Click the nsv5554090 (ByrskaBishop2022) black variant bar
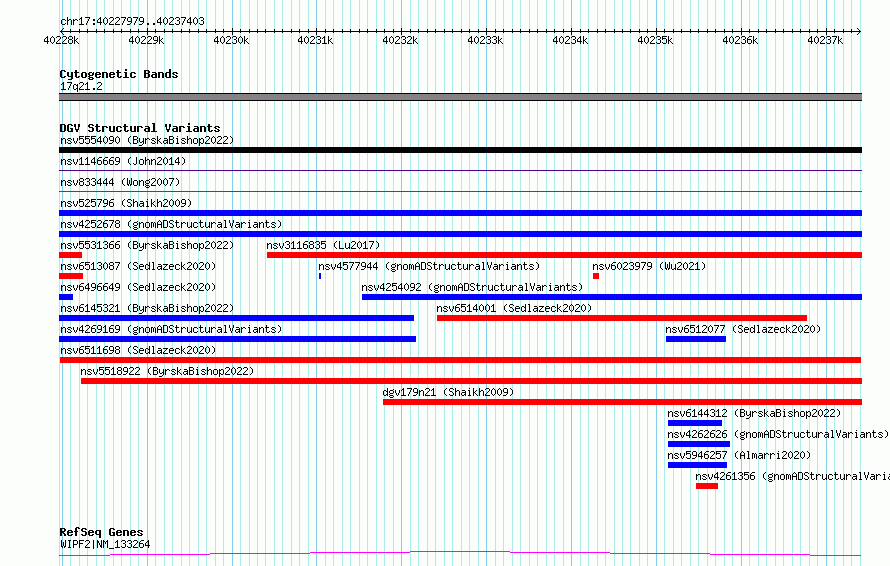Screen dimensions: 890x566 460,150
